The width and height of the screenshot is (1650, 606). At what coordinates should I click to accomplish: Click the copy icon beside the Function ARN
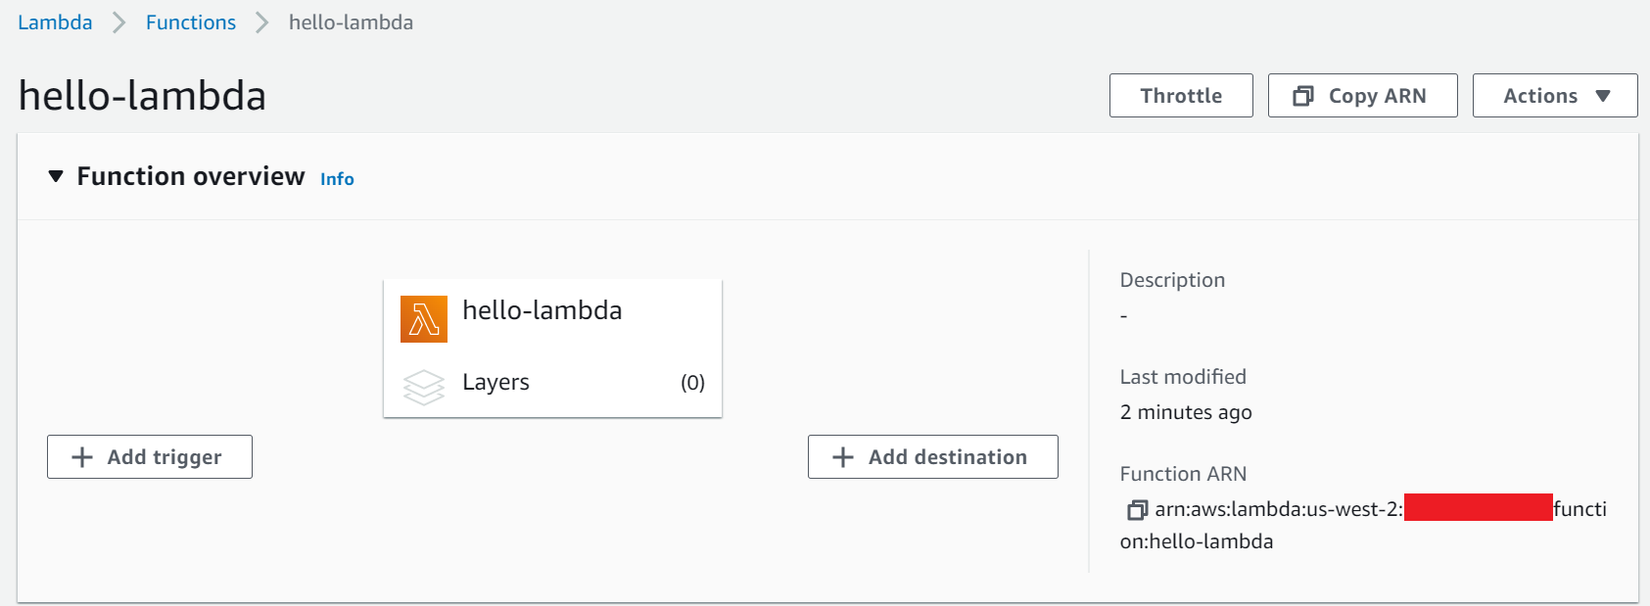click(x=1137, y=510)
